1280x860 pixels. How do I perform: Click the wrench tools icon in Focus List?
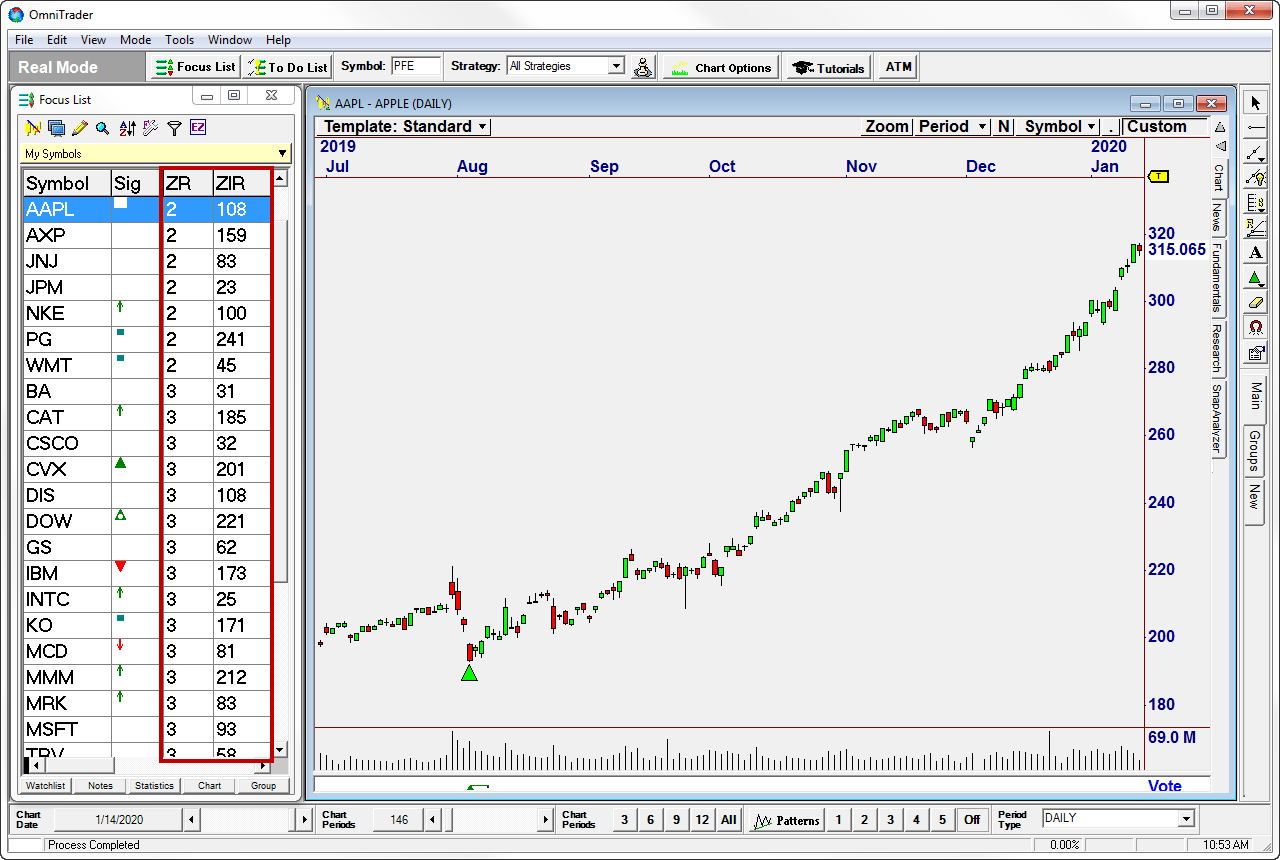[150, 128]
